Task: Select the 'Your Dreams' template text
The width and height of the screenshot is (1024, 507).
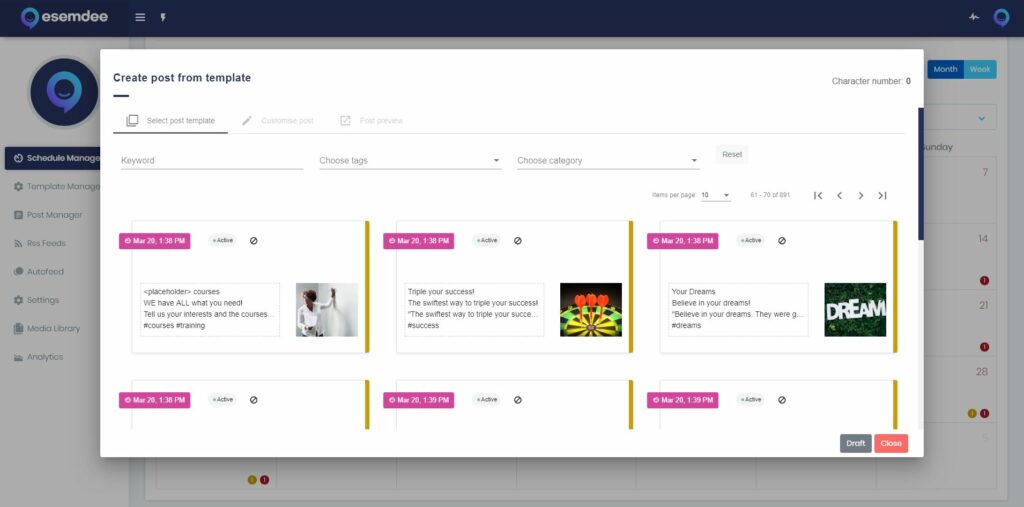Action: pyautogui.click(x=738, y=310)
